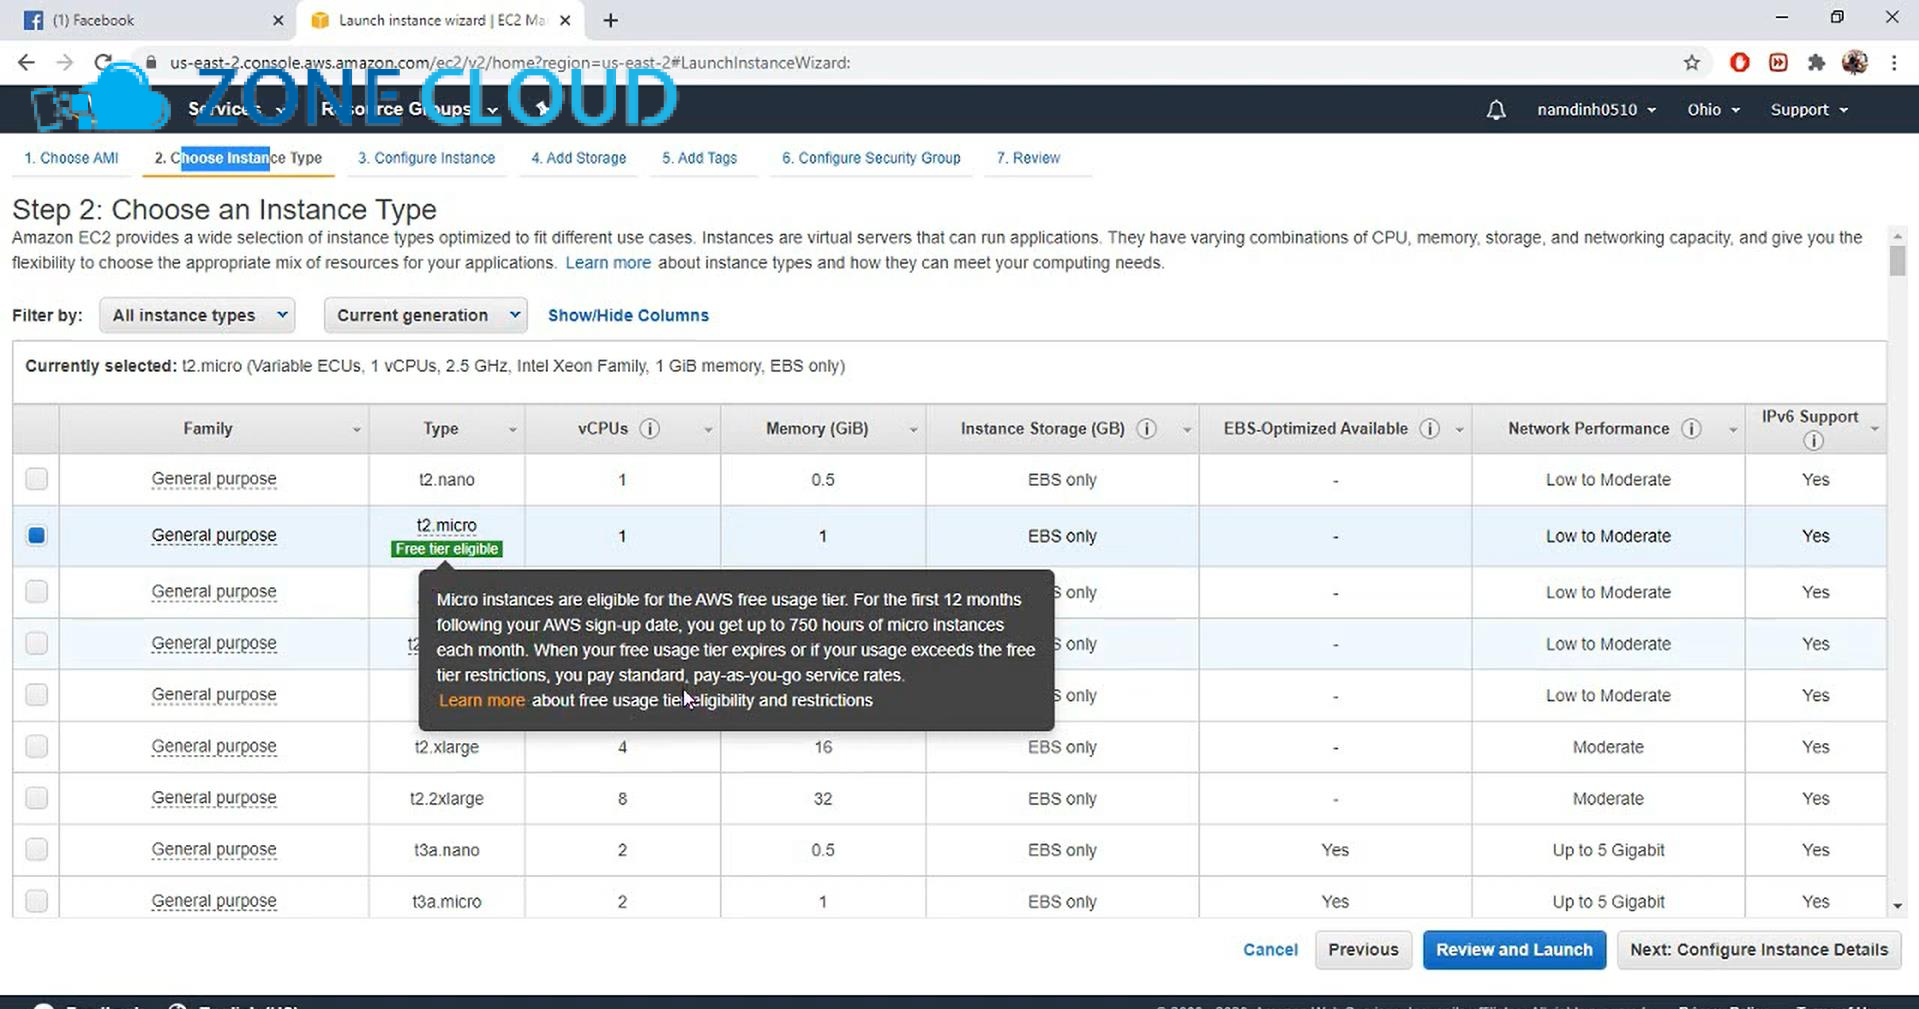Open the Current generation dropdown
1919x1009 pixels.
click(425, 315)
